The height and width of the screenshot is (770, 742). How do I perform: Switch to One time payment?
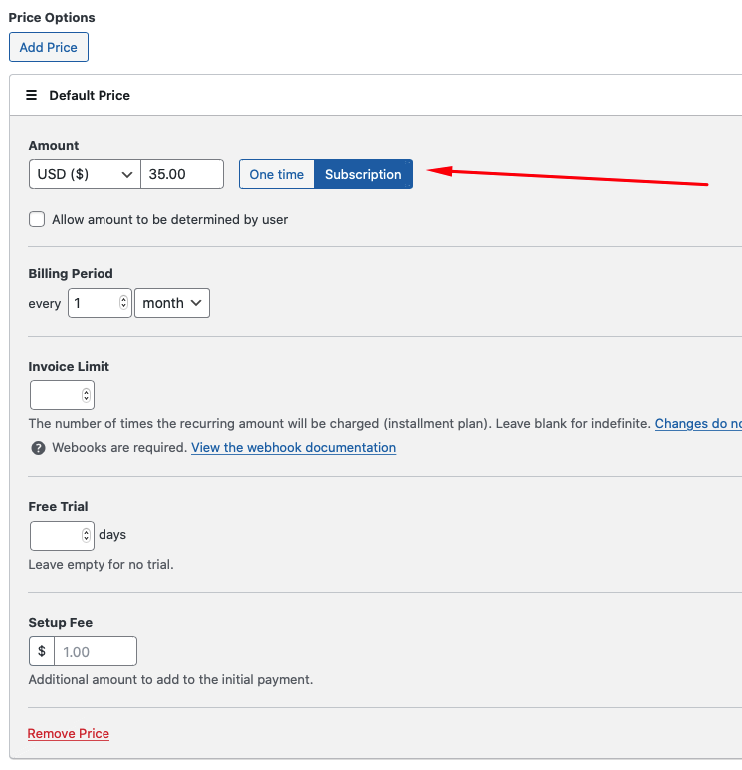pyautogui.click(x=276, y=174)
